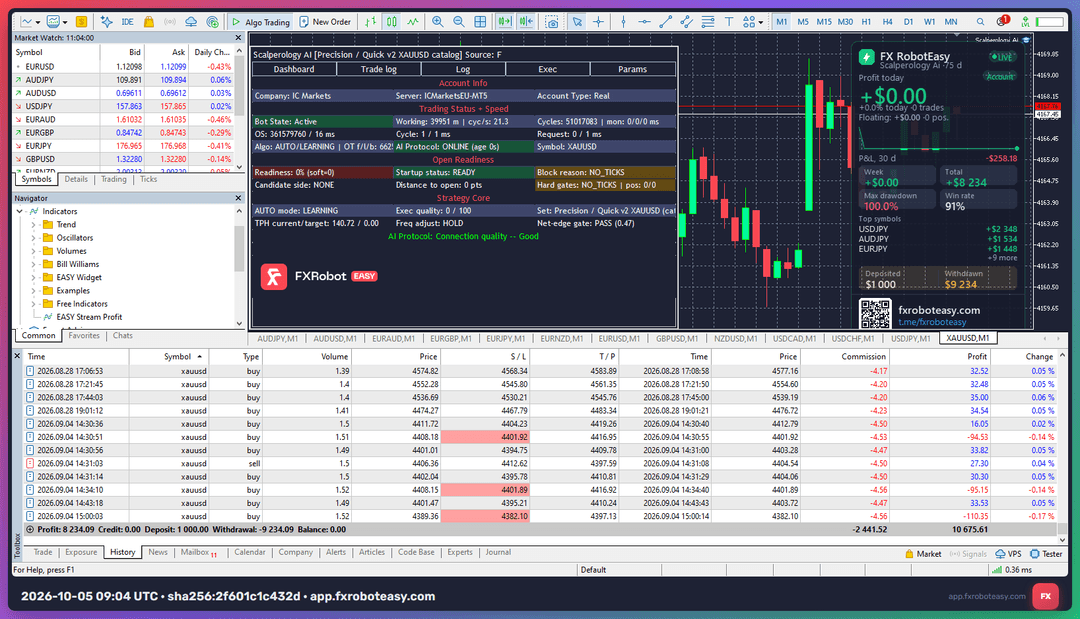Toggle chart auto scroll
Screen dimensions: 1080x619
click(x=505, y=21)
